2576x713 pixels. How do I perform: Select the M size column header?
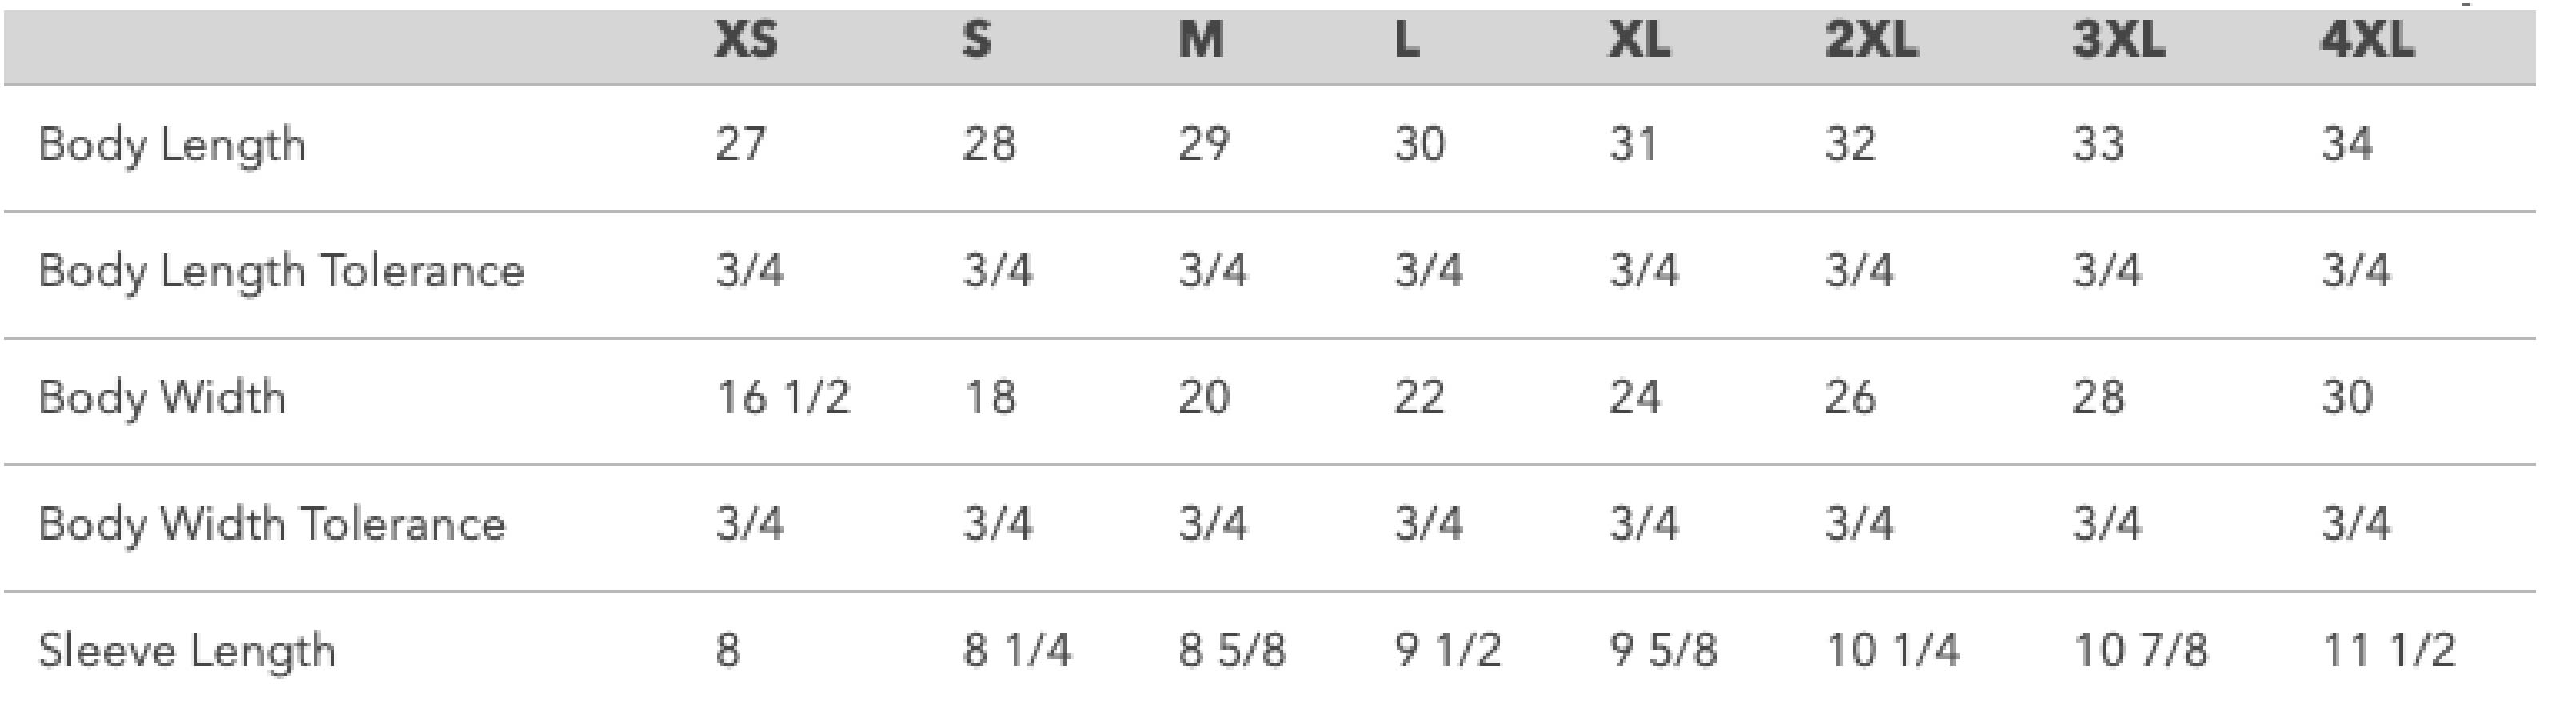[1200, 41]
